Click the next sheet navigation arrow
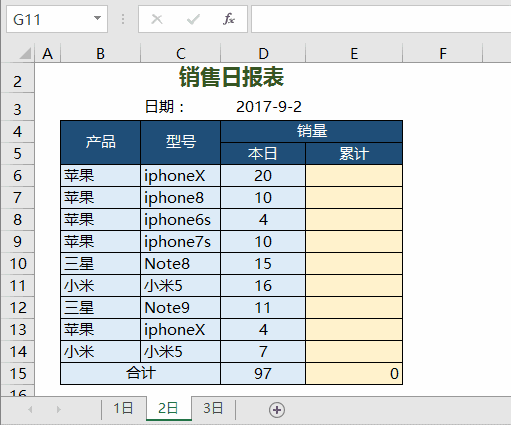 click(59, 409)
